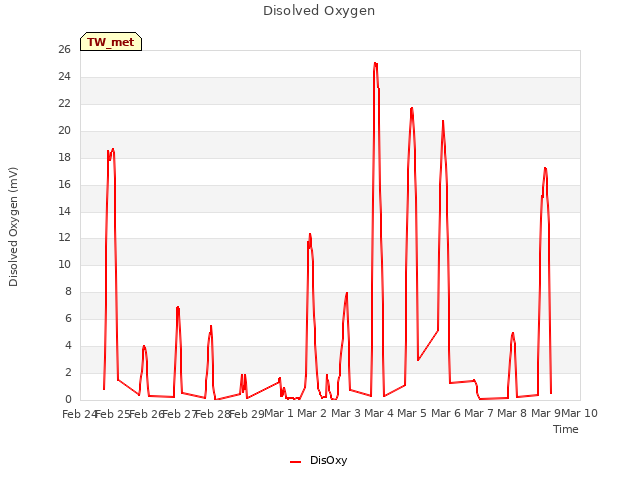Click the red DisOxy legend swatch

point(295,462)
